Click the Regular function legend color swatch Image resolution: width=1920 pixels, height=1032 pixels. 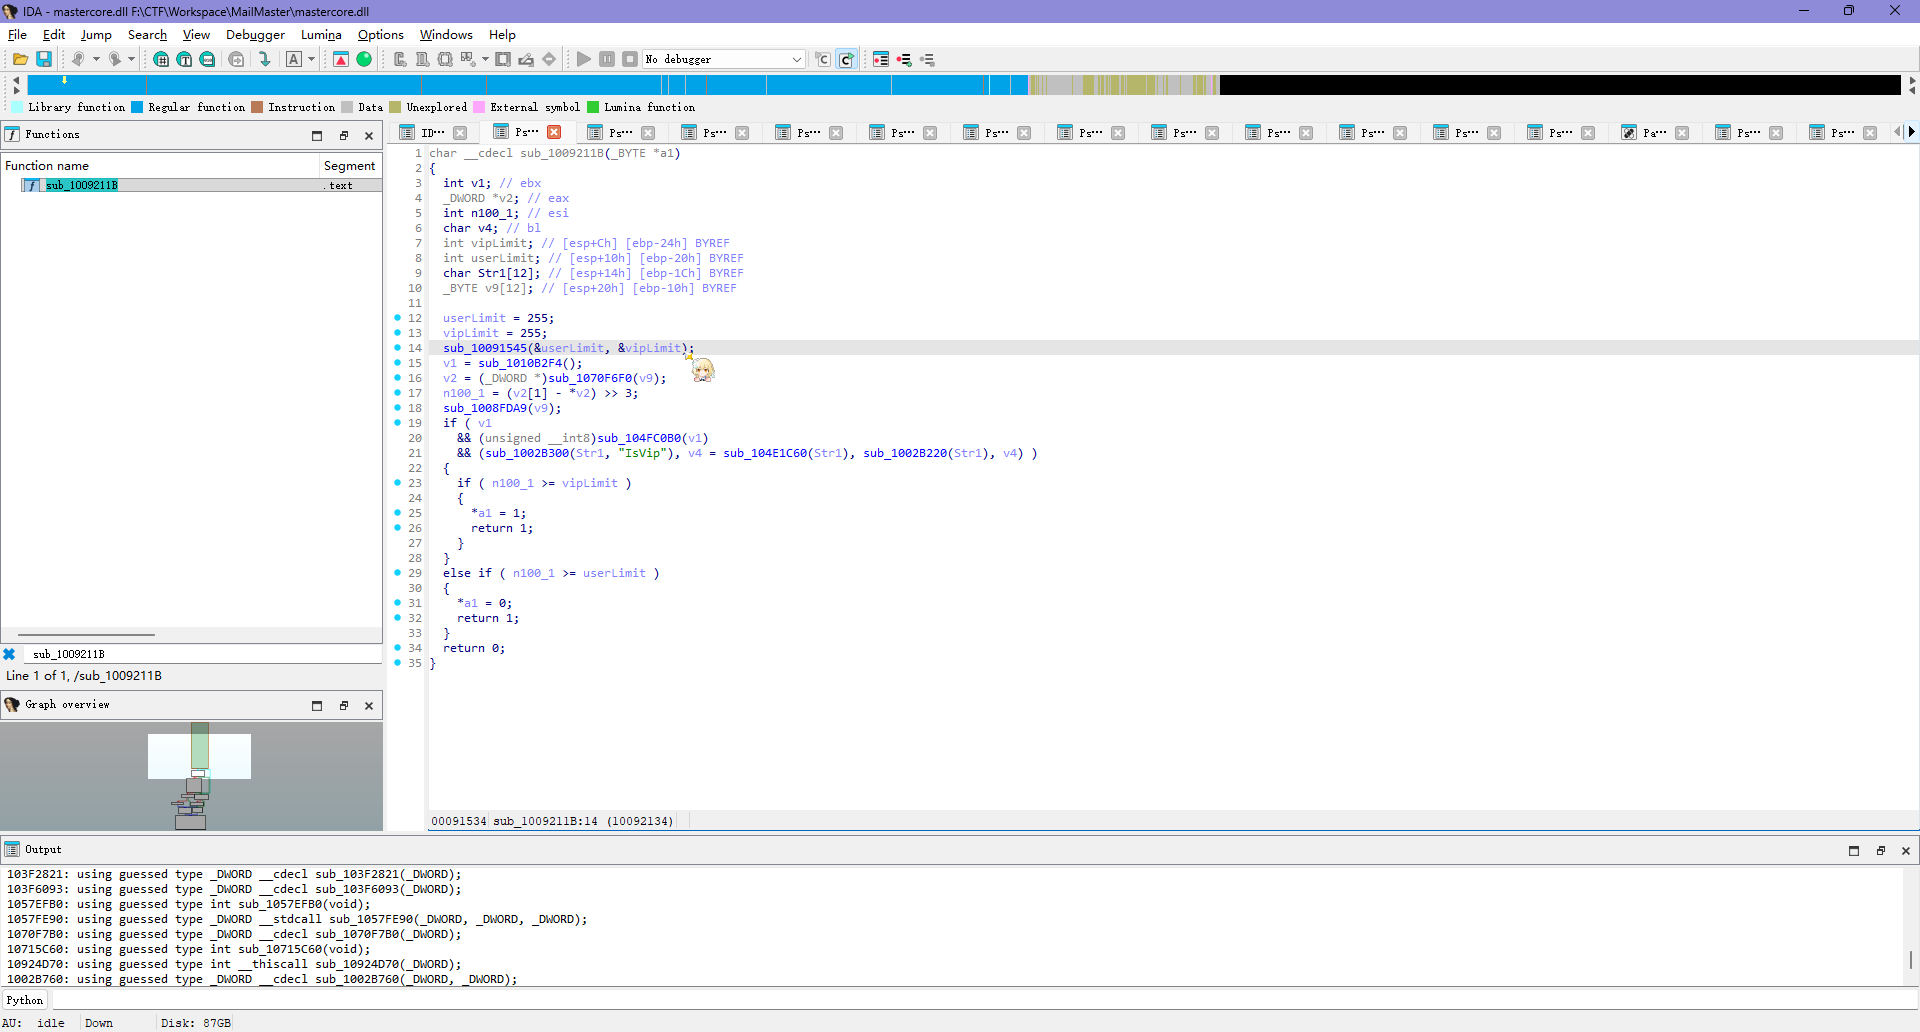(x=137, y=108)
